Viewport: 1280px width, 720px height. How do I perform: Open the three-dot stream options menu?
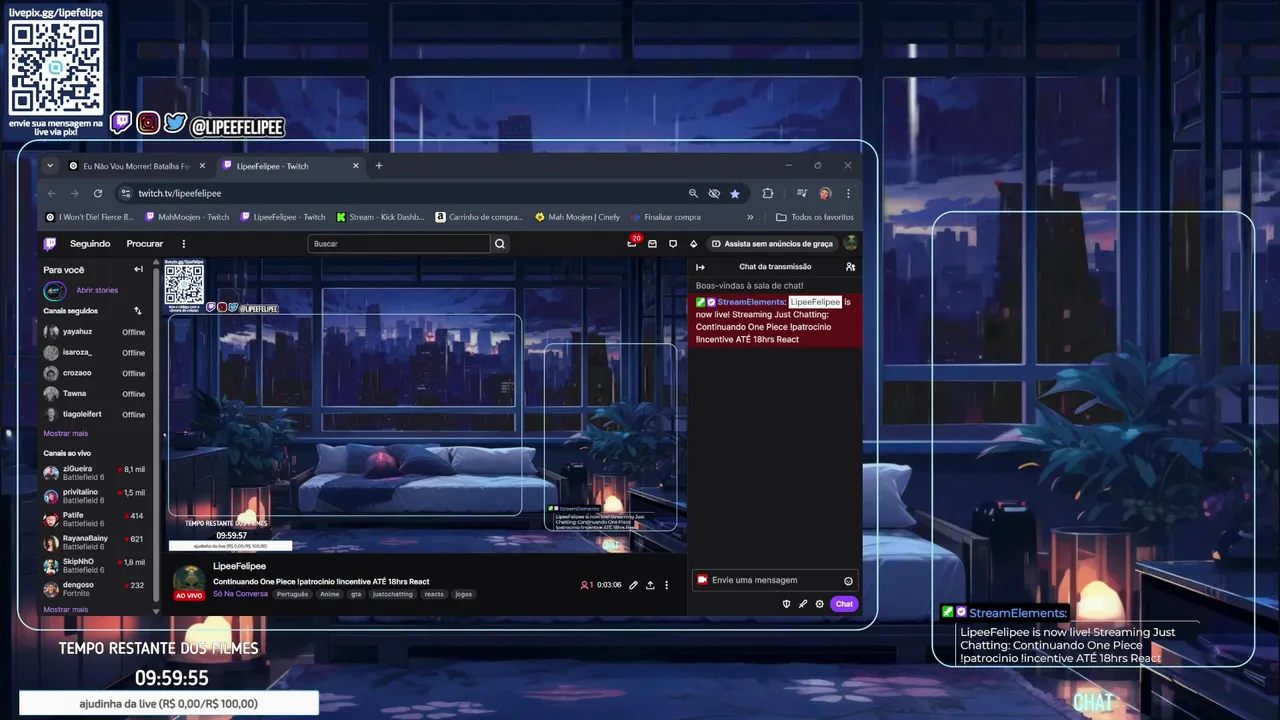pos(666,585)
